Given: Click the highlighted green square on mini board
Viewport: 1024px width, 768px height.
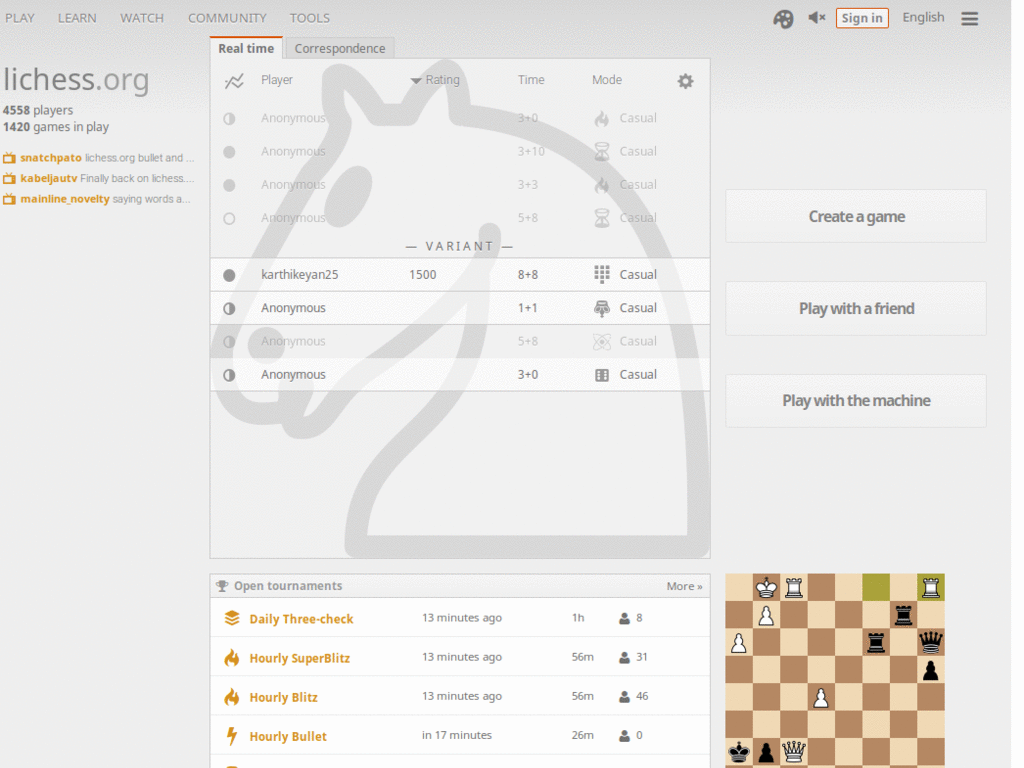Looking at the screenshot, I should pos(876,587).
